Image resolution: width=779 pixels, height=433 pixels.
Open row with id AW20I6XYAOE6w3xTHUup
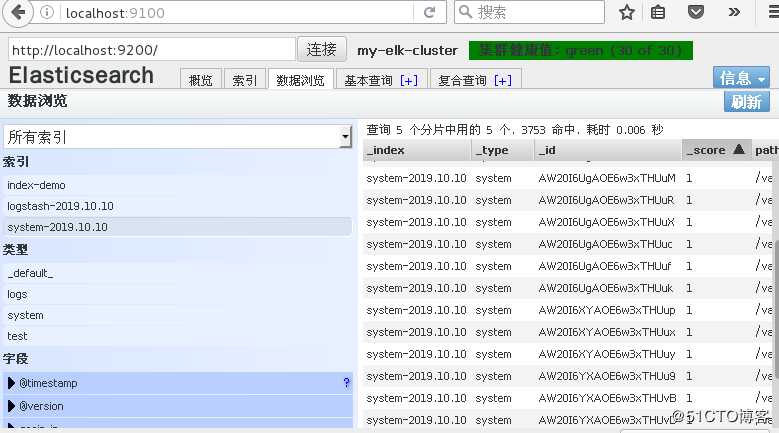point(570,310)
